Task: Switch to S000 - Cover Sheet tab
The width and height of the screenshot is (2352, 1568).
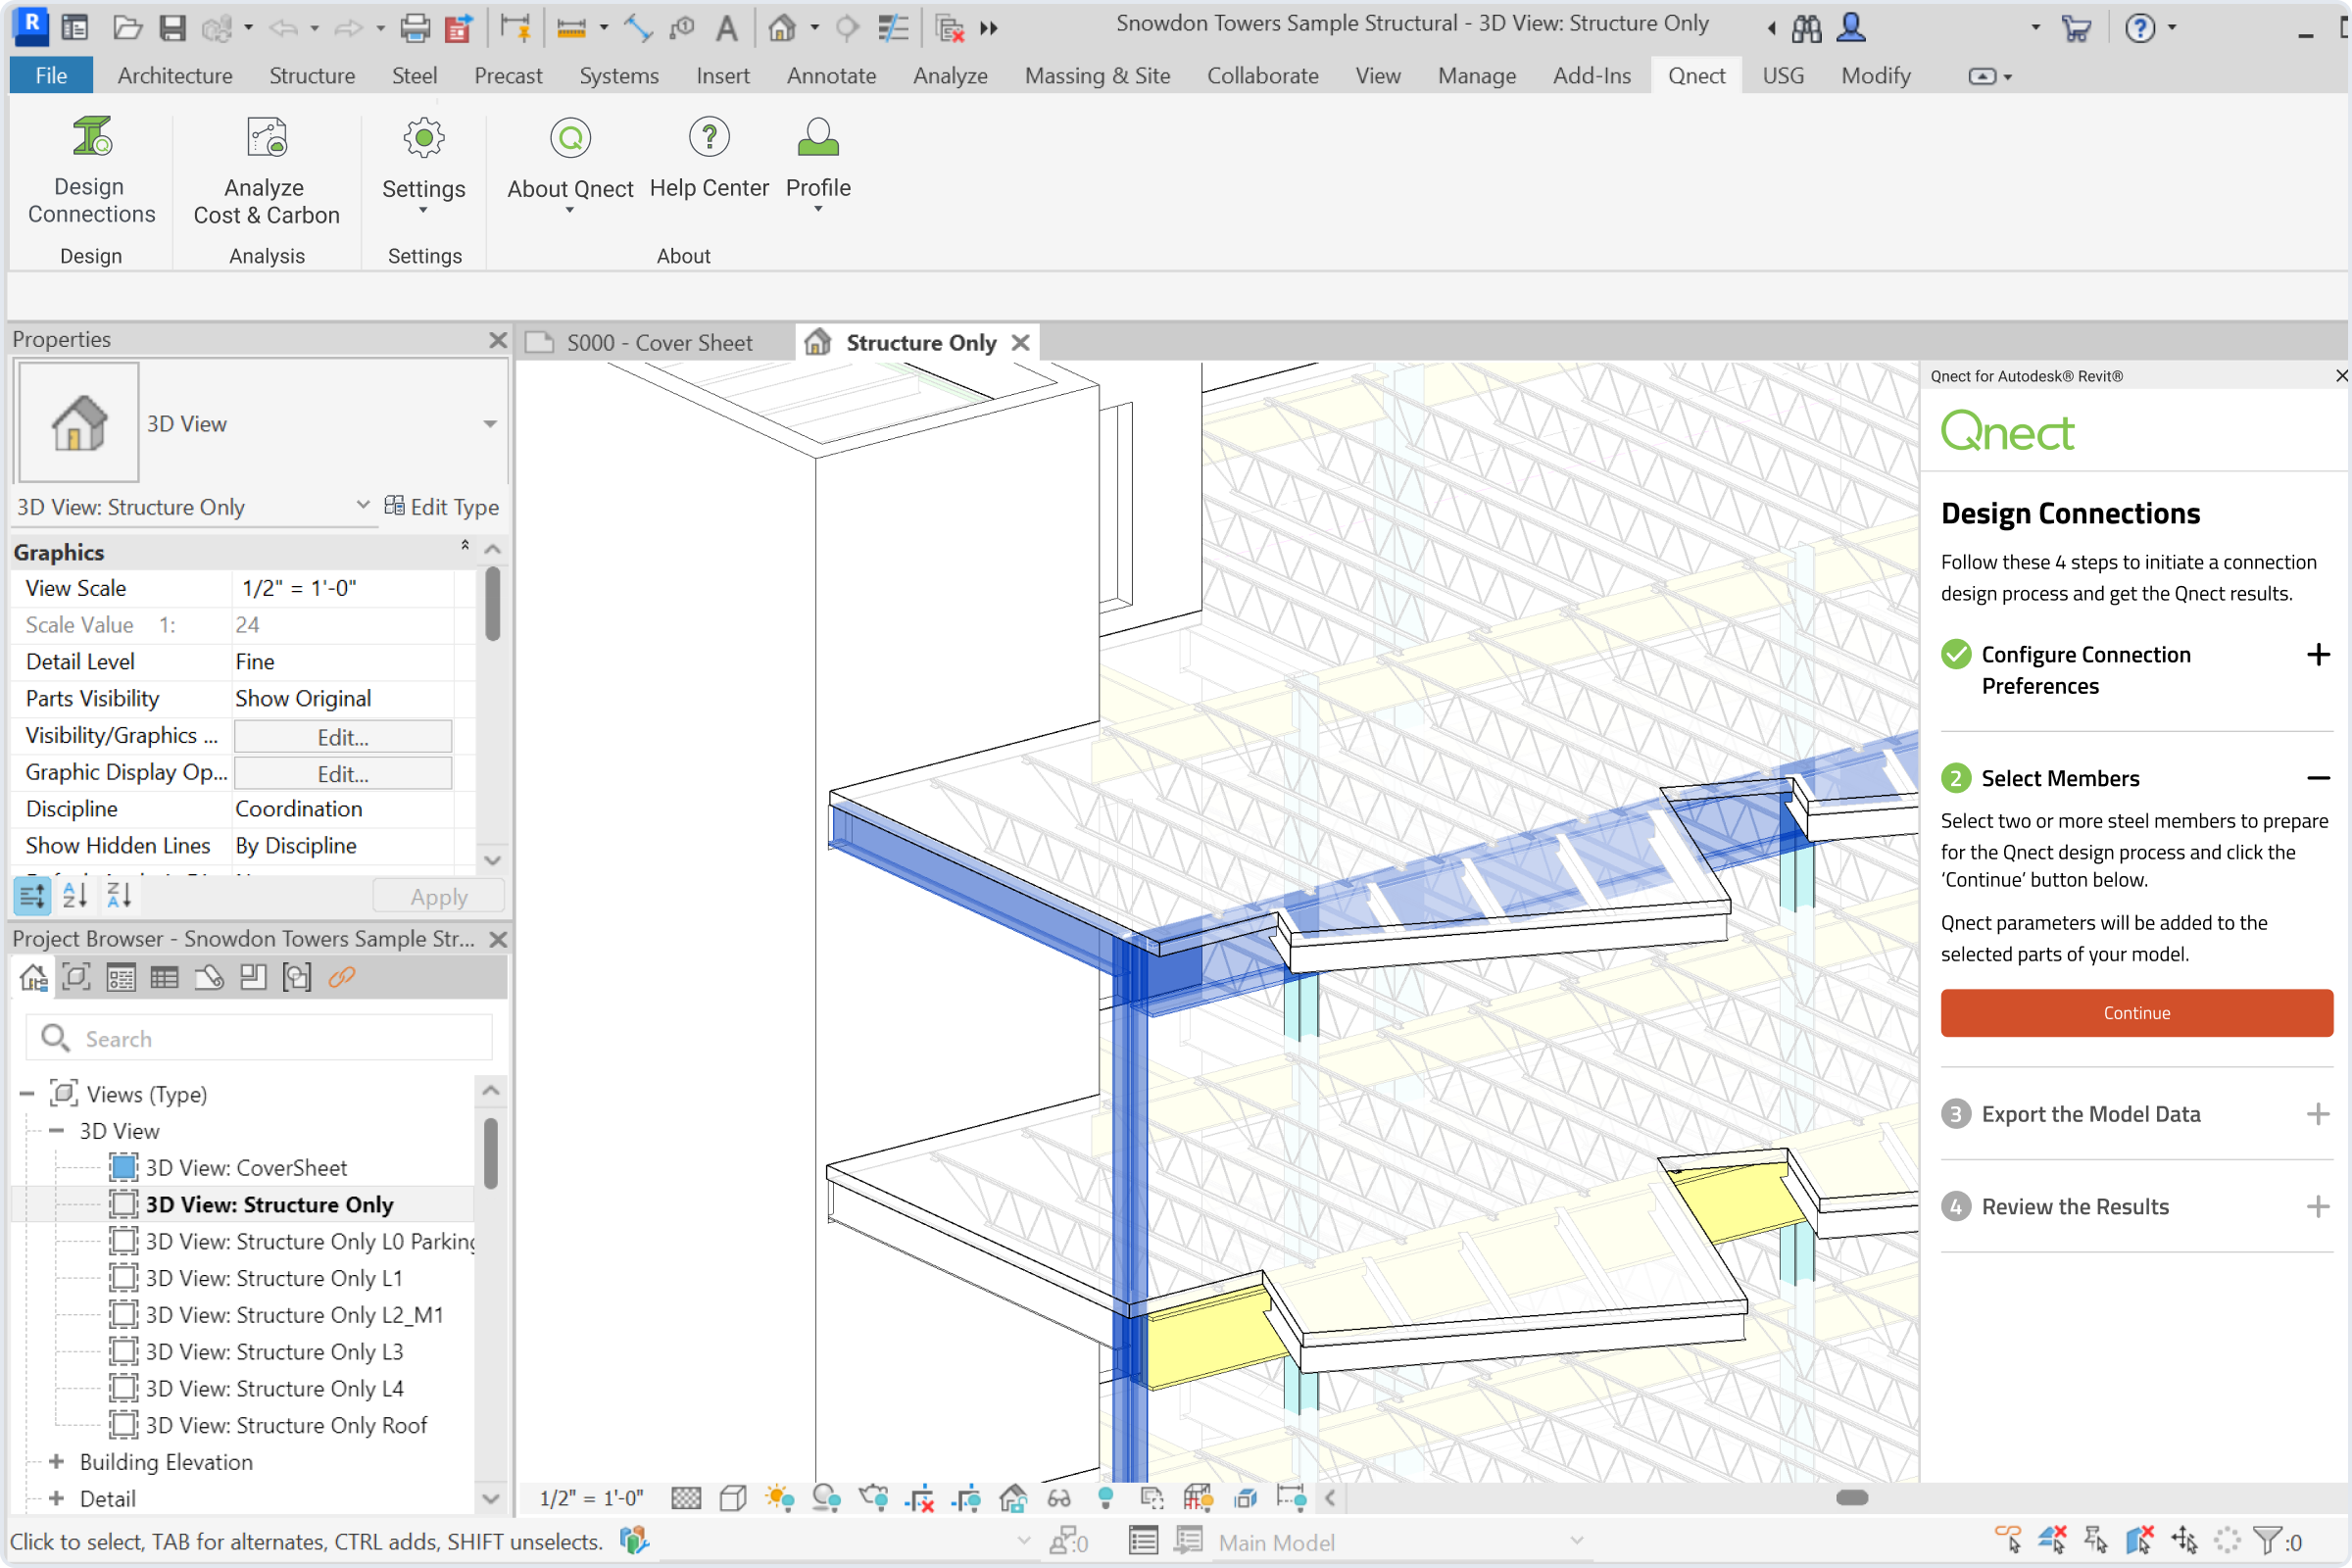Action: (658, 343)
